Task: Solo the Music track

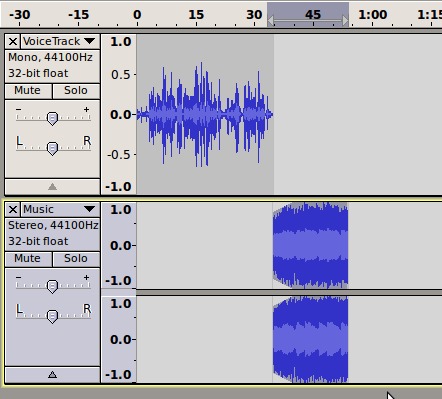Action: (76, 259)
